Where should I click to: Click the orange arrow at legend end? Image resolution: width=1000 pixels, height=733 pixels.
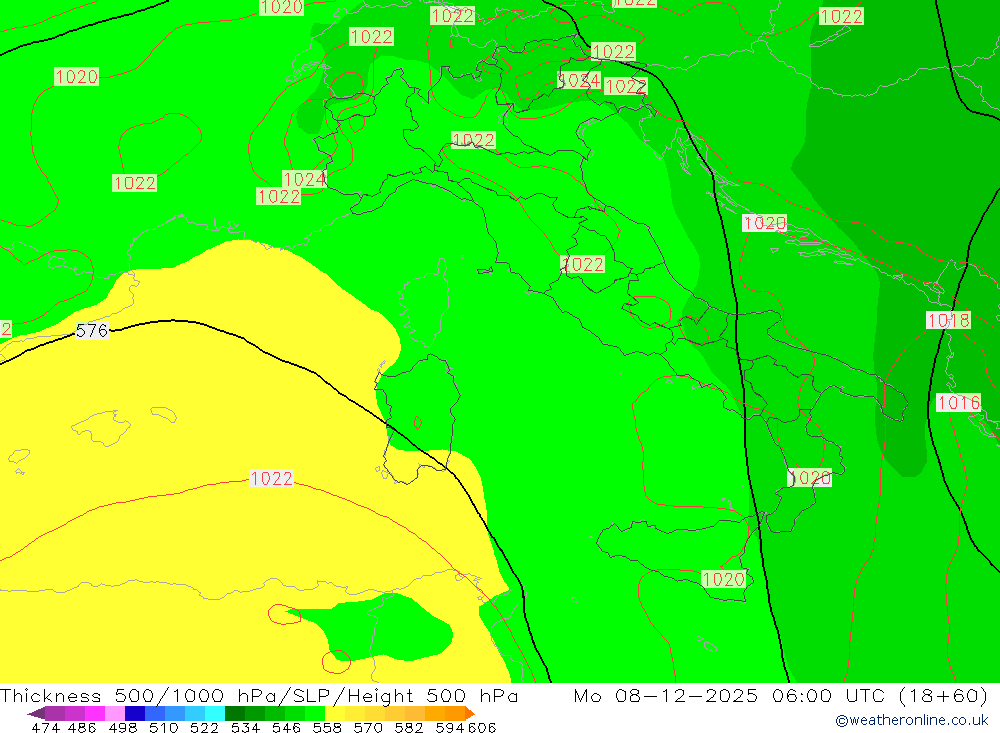click(x=470, y=713)
